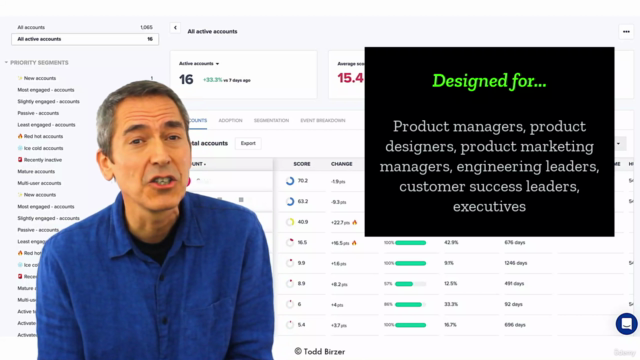This screenshot has height=360, width=640.
Task: Click the fire icon next to +22.7 pts
Action: click(x=354, y=222)
